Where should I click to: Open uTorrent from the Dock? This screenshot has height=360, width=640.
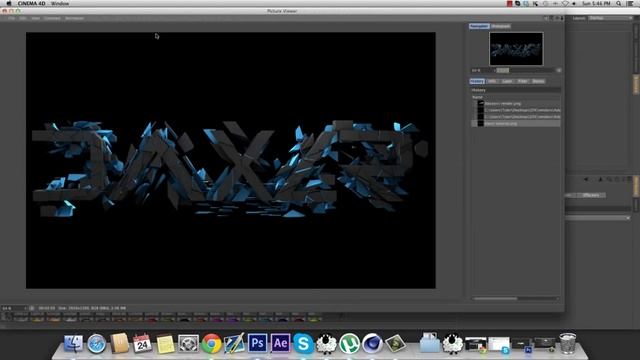[349, 344]
